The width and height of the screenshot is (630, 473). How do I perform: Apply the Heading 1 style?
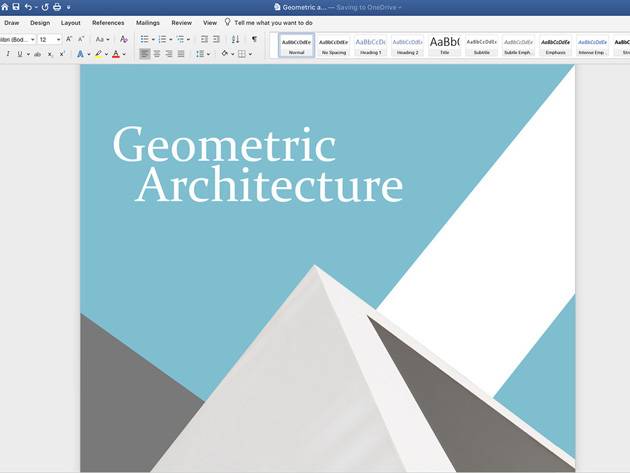pos(370,45)
